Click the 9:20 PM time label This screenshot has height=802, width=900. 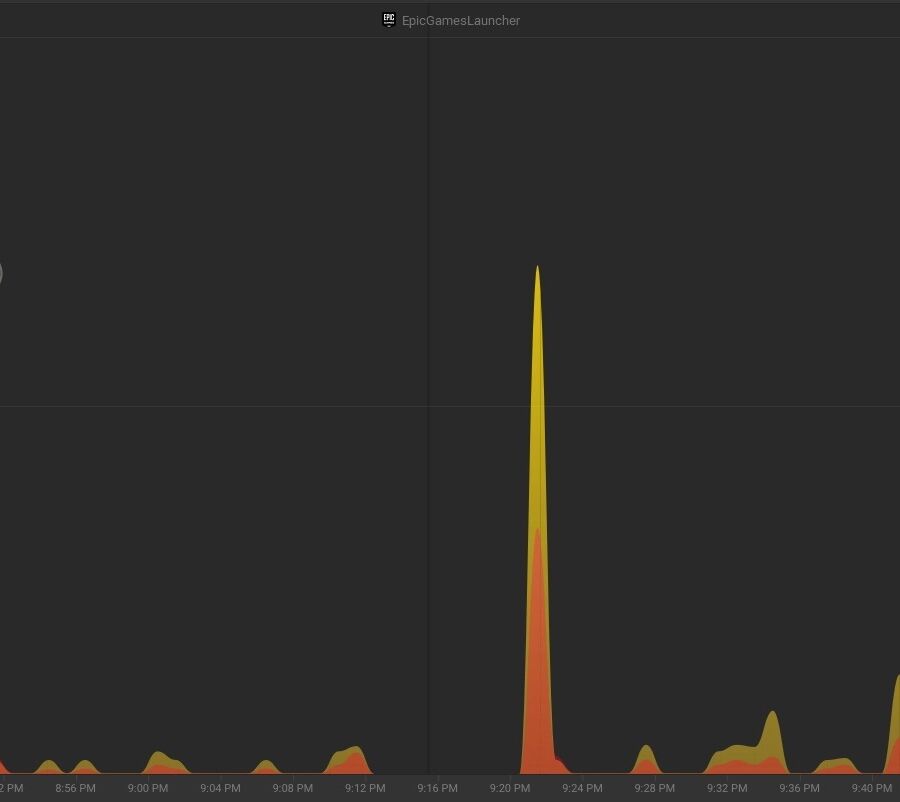510,788
